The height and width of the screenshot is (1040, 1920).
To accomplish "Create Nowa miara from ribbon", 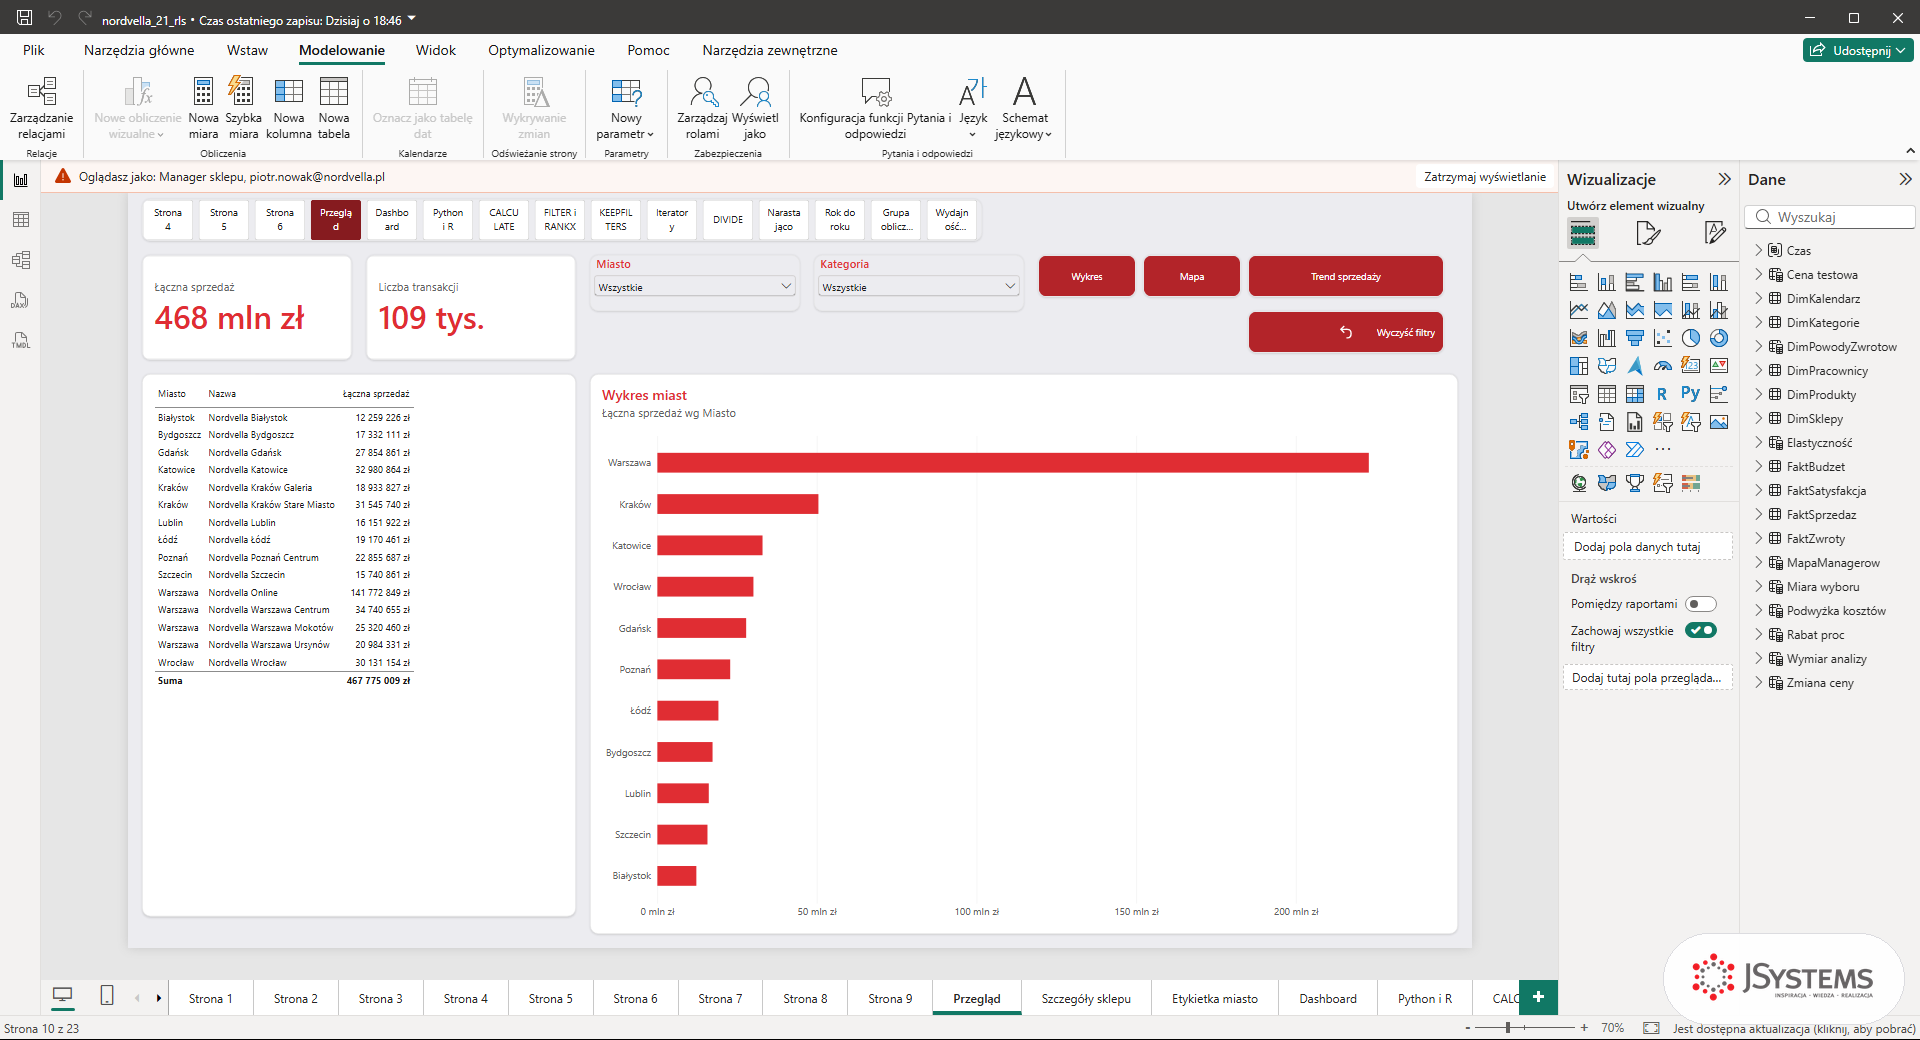I will click(203, 108).
